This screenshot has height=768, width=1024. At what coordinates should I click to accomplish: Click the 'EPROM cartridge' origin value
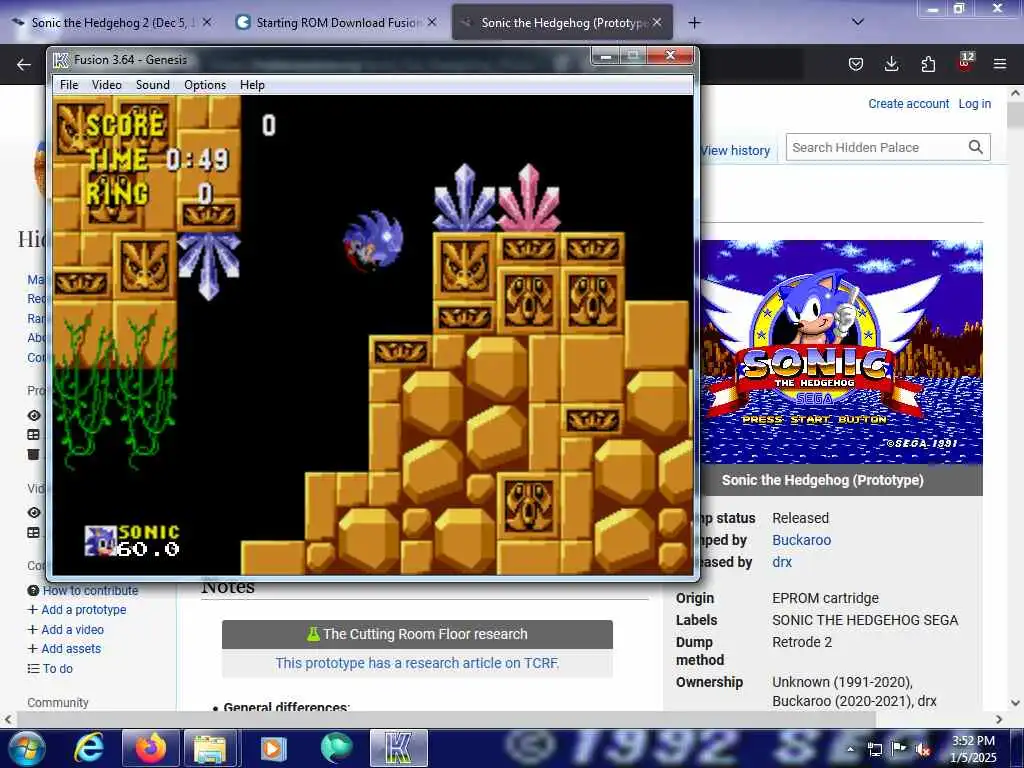(x=825, y=598)
